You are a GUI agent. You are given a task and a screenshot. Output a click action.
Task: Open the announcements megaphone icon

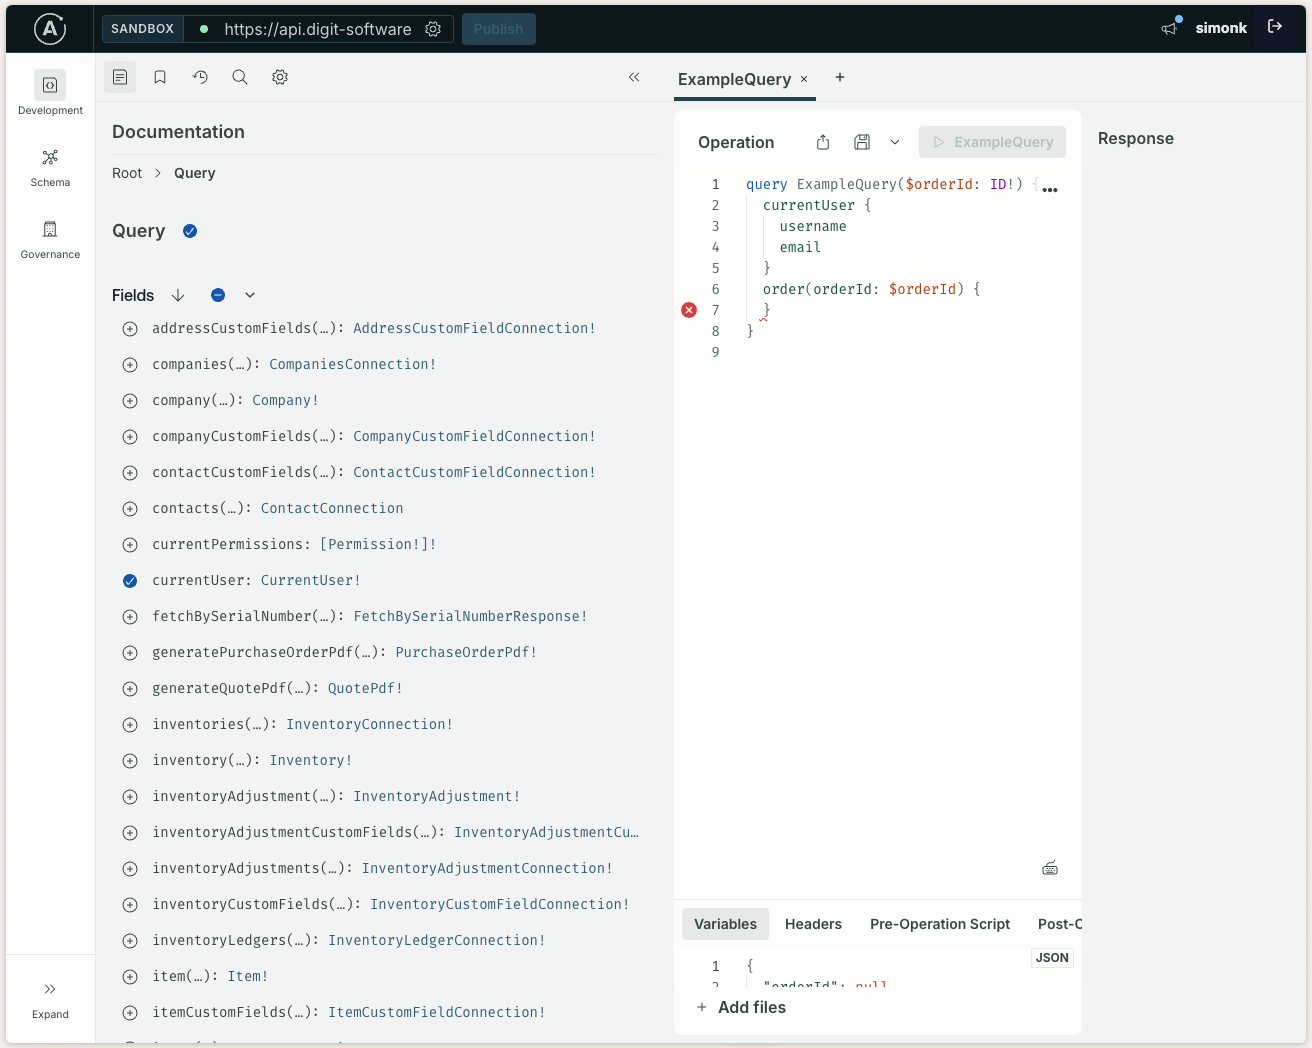pyautogui.click(x=1169, y=28)
